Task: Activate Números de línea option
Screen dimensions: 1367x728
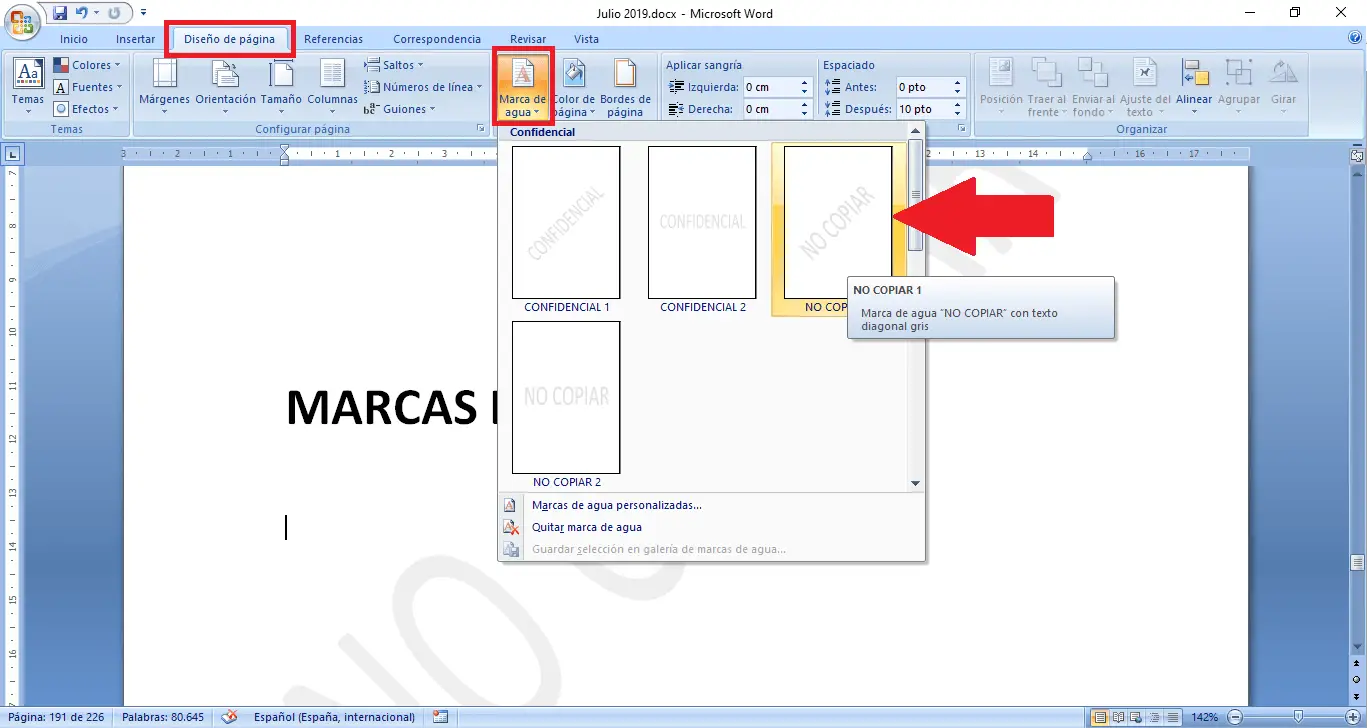Action: pos(422,87)
